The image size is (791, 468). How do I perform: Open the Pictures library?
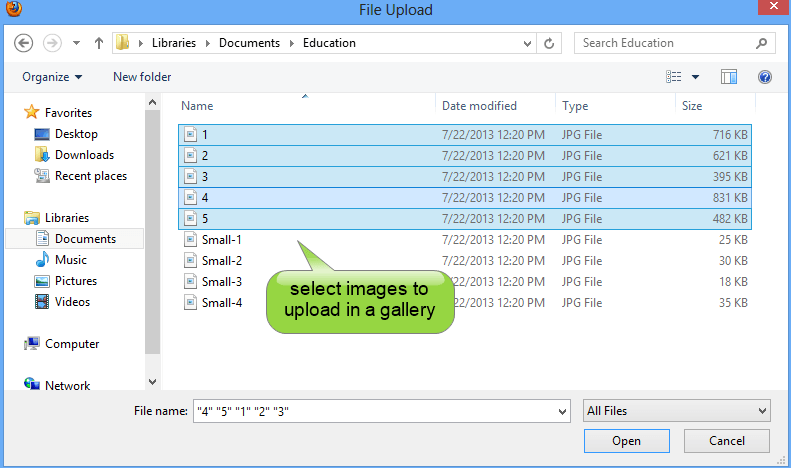coord(75,281)
